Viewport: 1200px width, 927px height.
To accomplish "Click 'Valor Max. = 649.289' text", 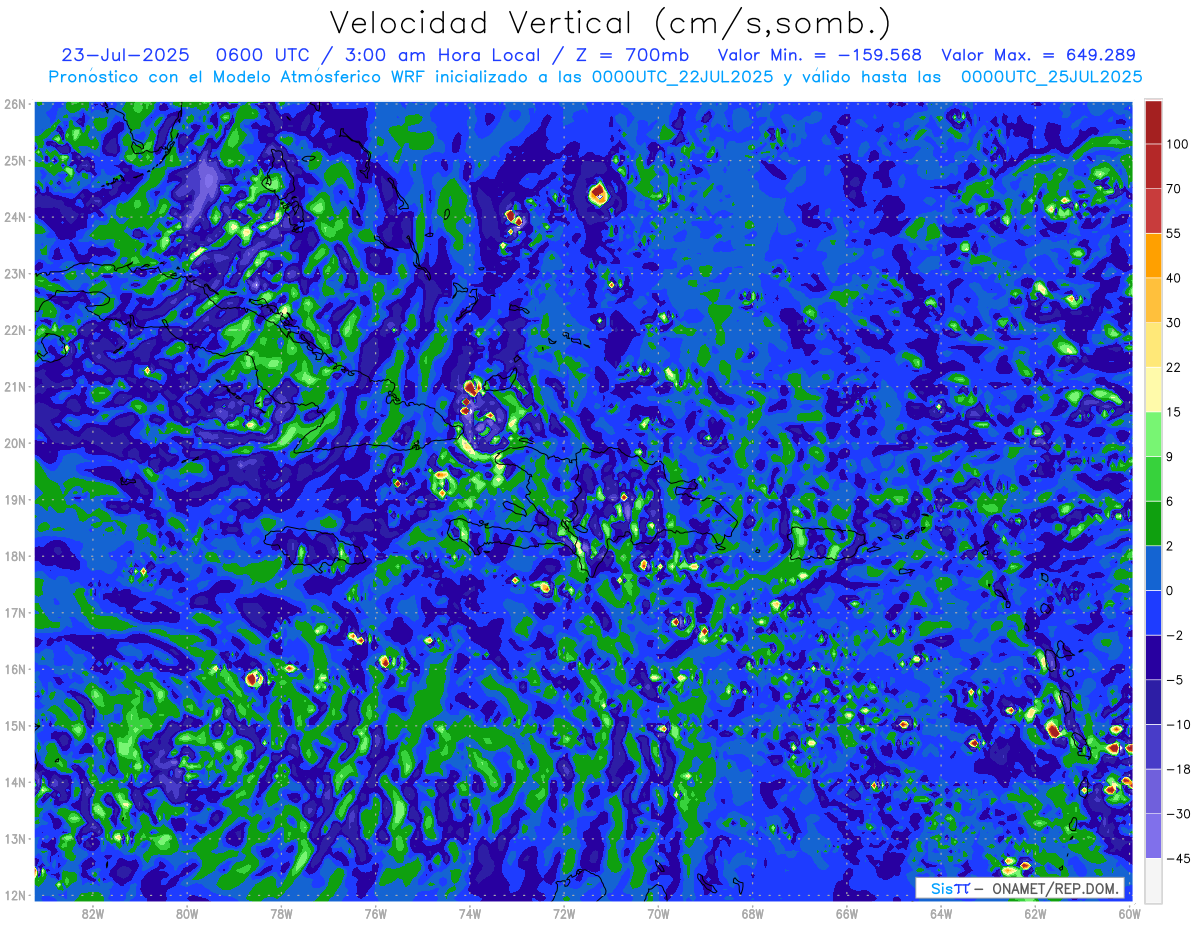I will pyautogui.click(x=1038, y=55).
